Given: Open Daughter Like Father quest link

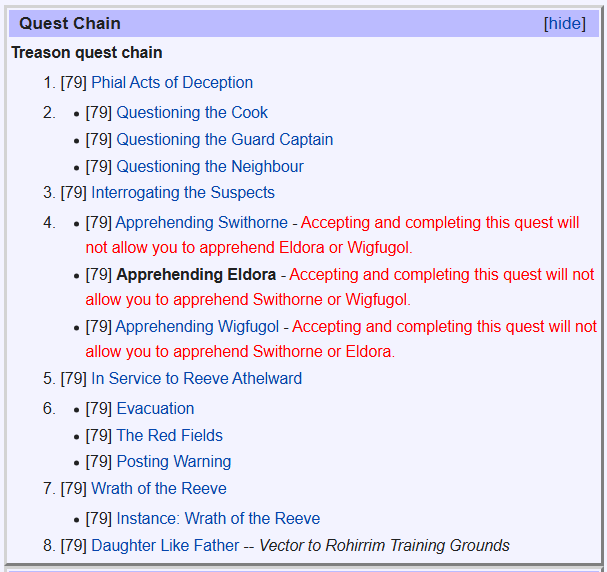Looking at the screenshot, I should click(165, 545).
